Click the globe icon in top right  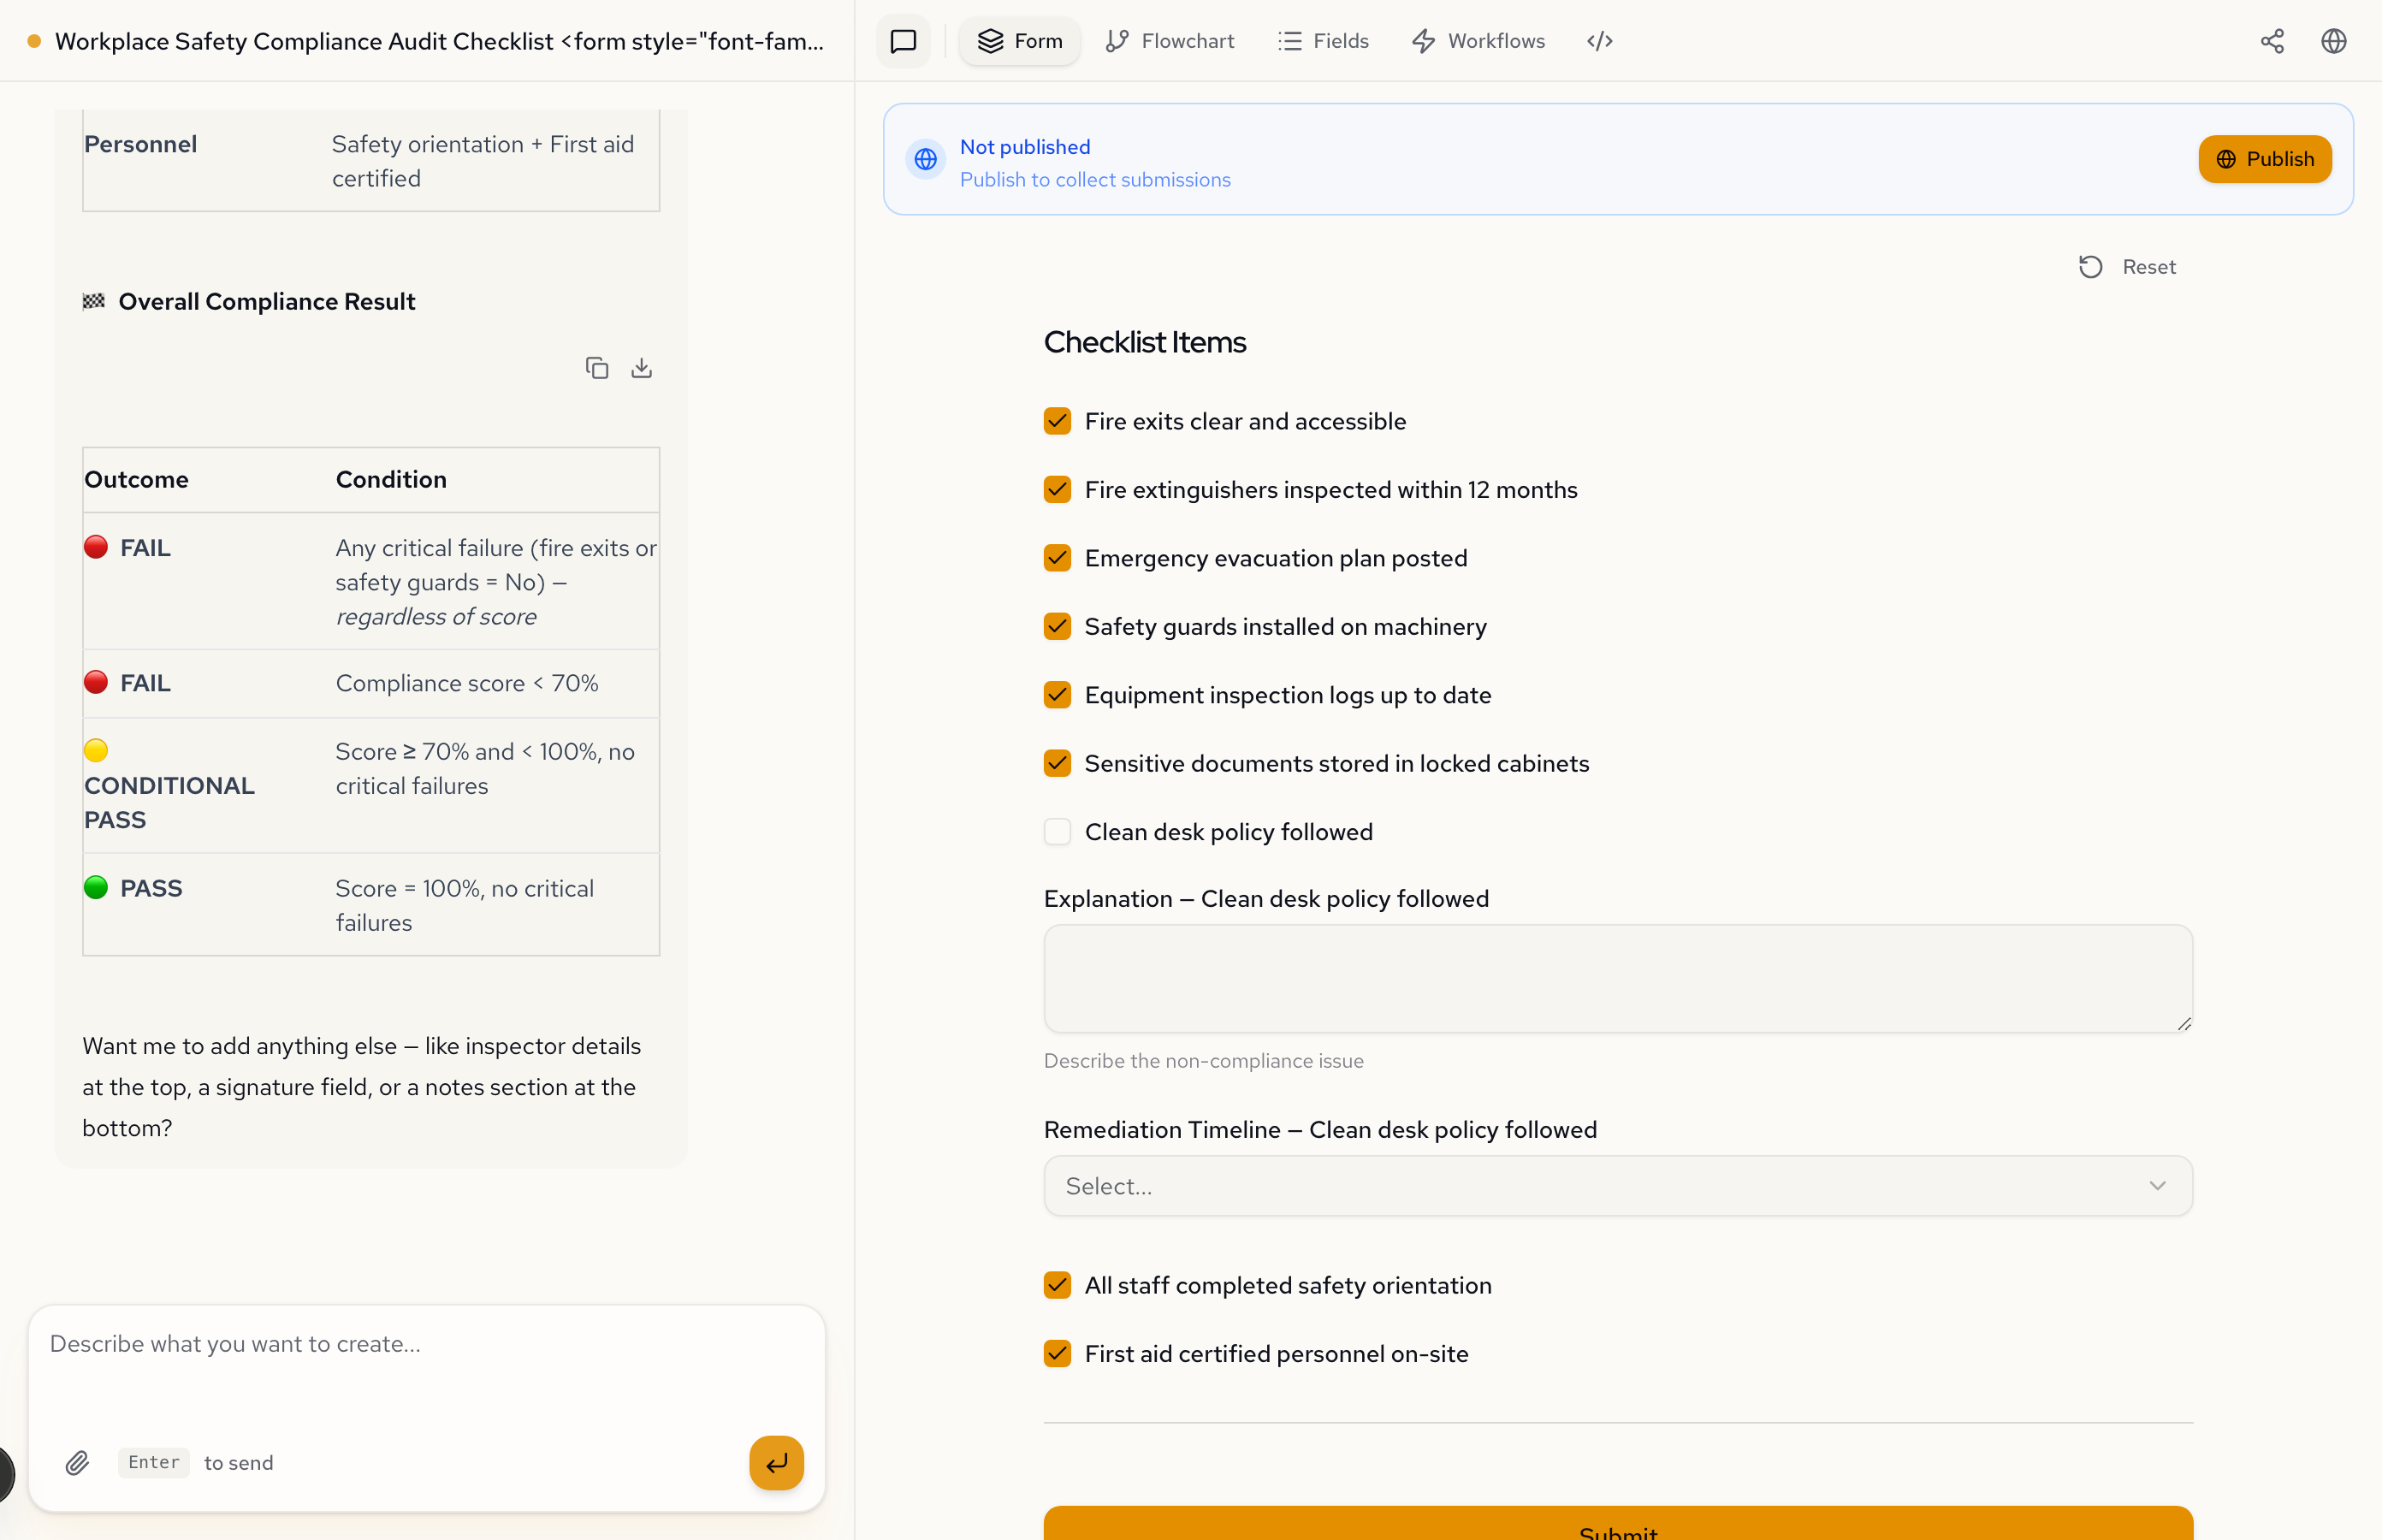point(2333,41)
